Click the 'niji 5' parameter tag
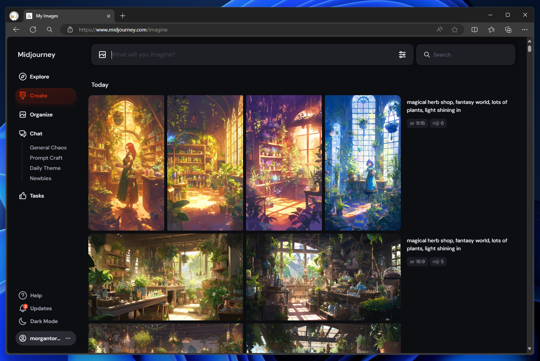Viewport: 540px width, 361px height. (438, 261)
